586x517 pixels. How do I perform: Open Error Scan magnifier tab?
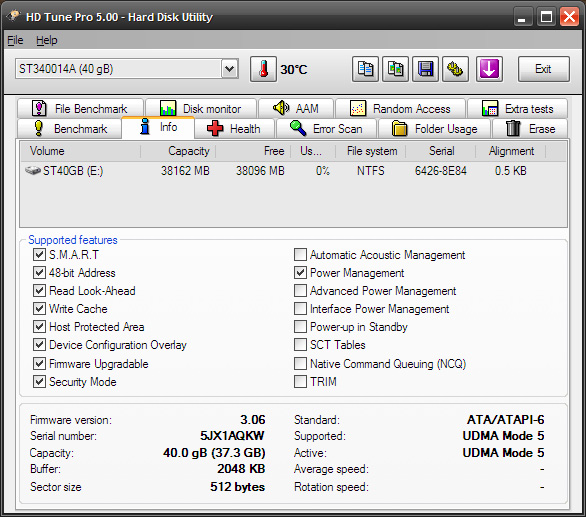(326, 129)
